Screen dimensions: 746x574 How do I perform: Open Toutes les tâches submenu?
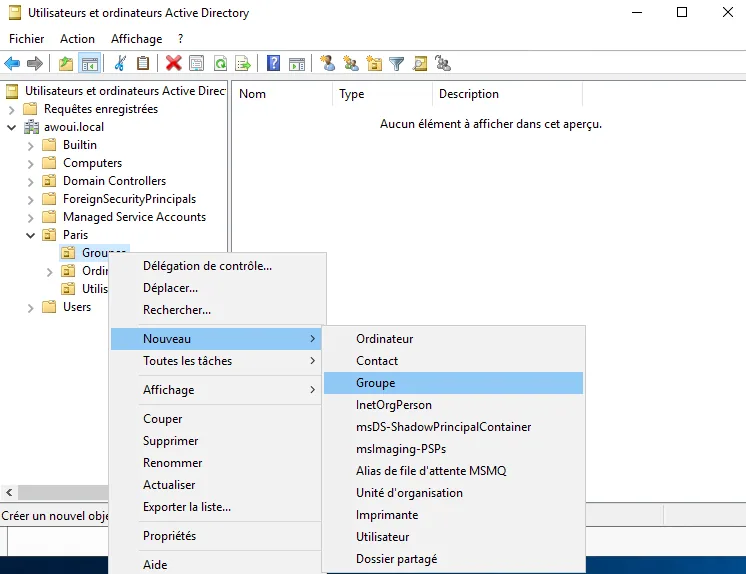(217, 361)
